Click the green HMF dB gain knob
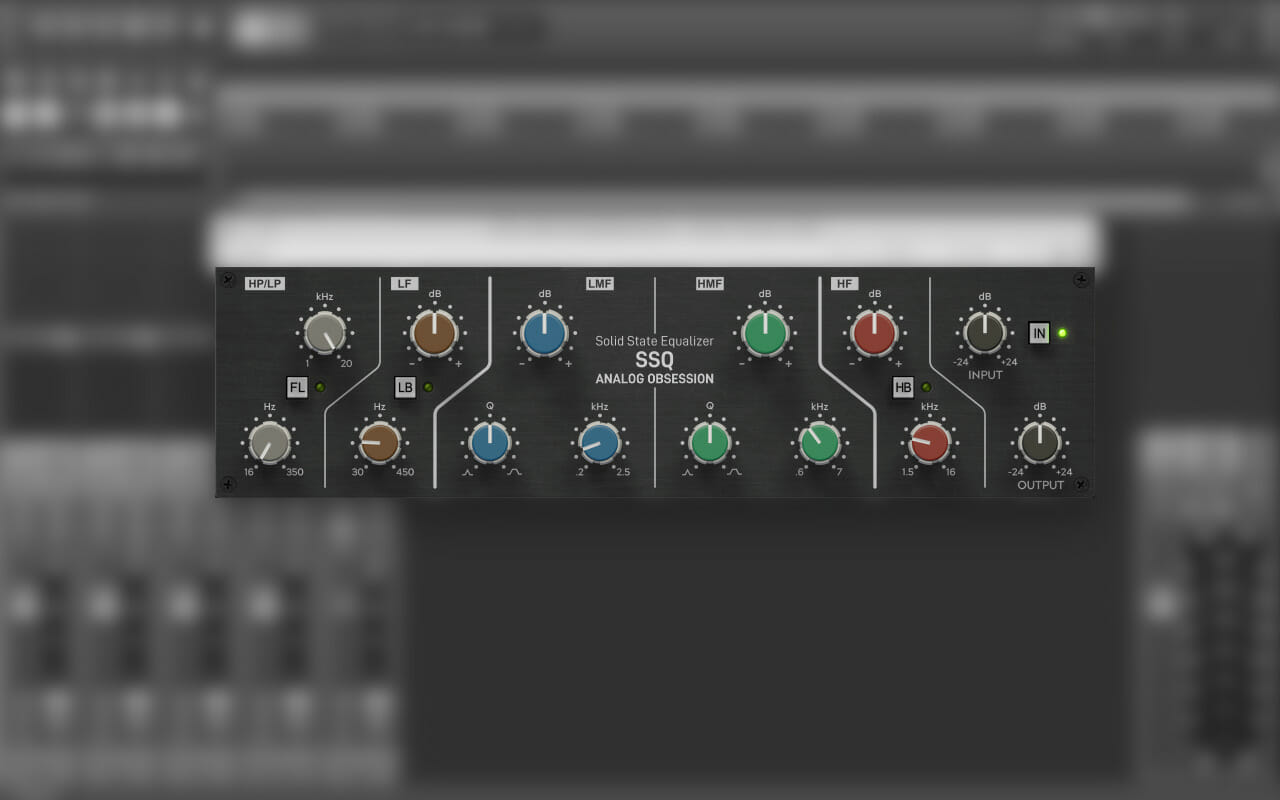Image resolution: width=1280 pixels, height=800 pixels. coord(765,333)
